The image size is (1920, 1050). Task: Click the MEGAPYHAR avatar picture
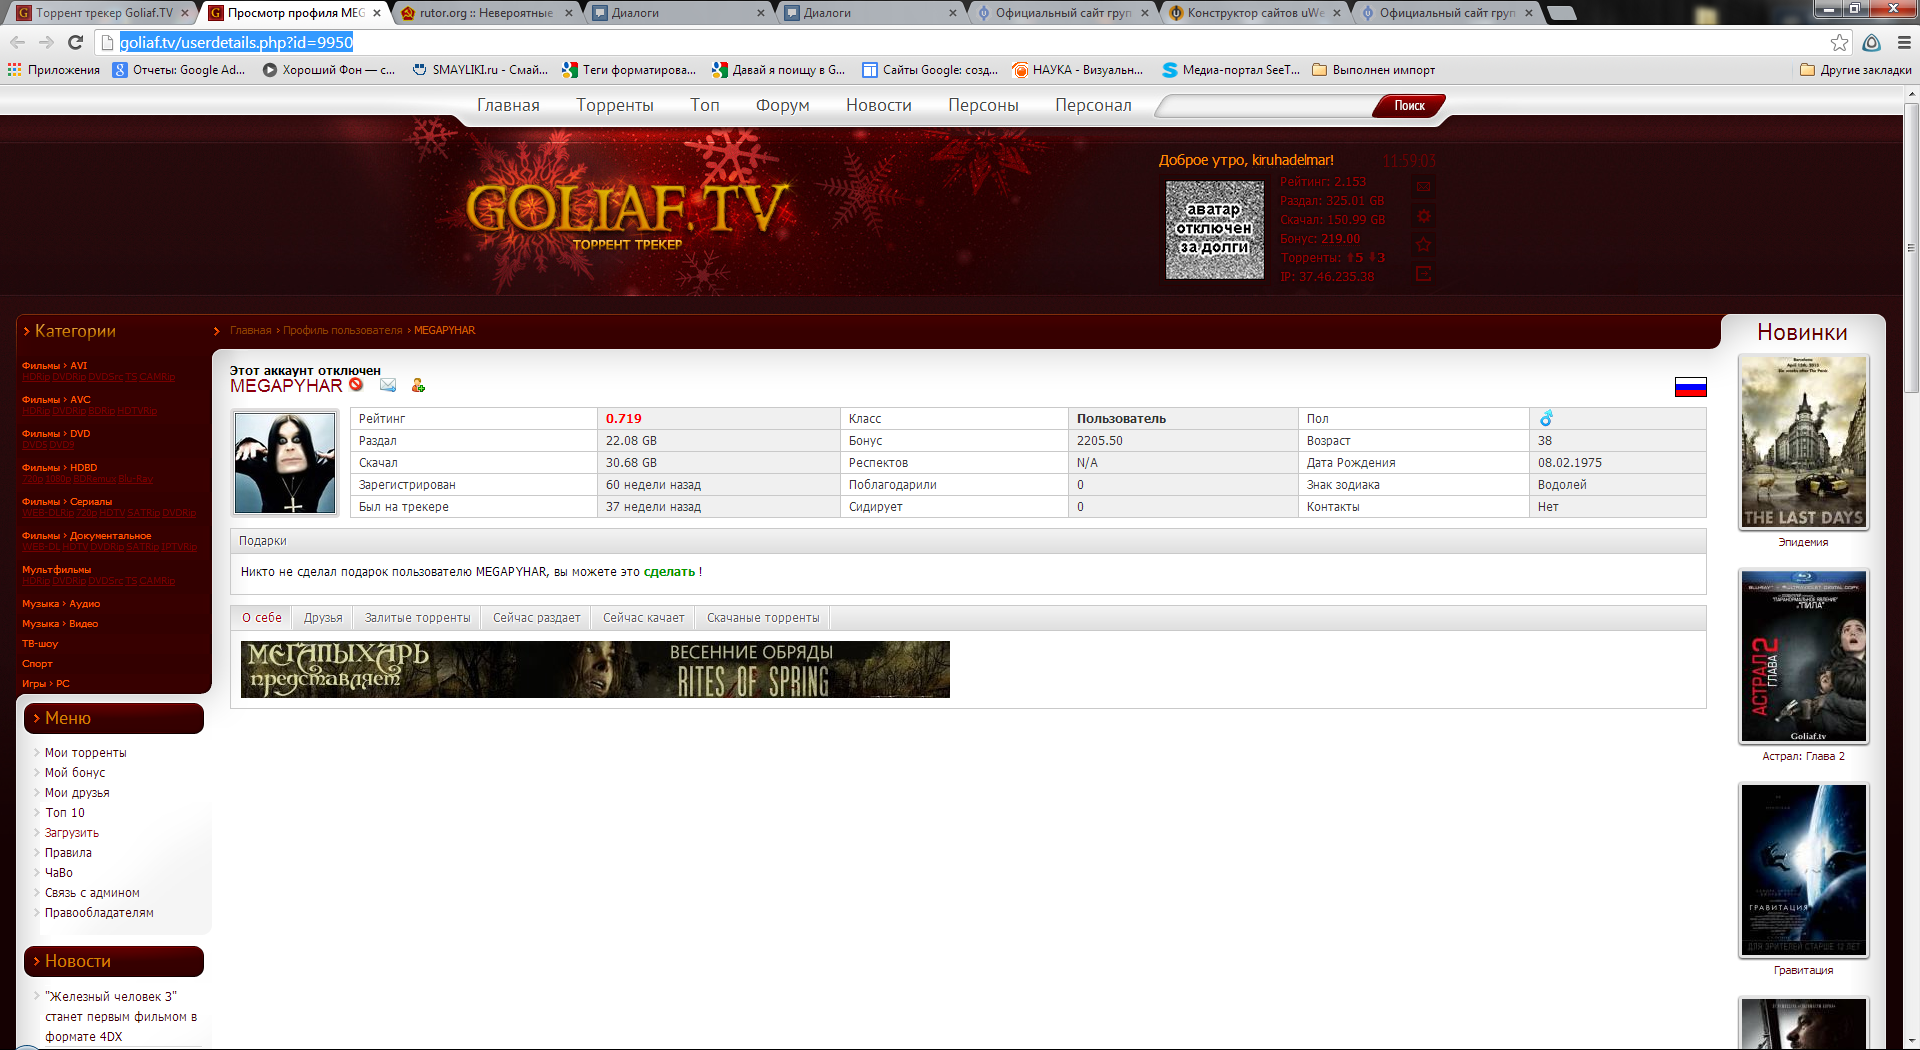[285, 463]
